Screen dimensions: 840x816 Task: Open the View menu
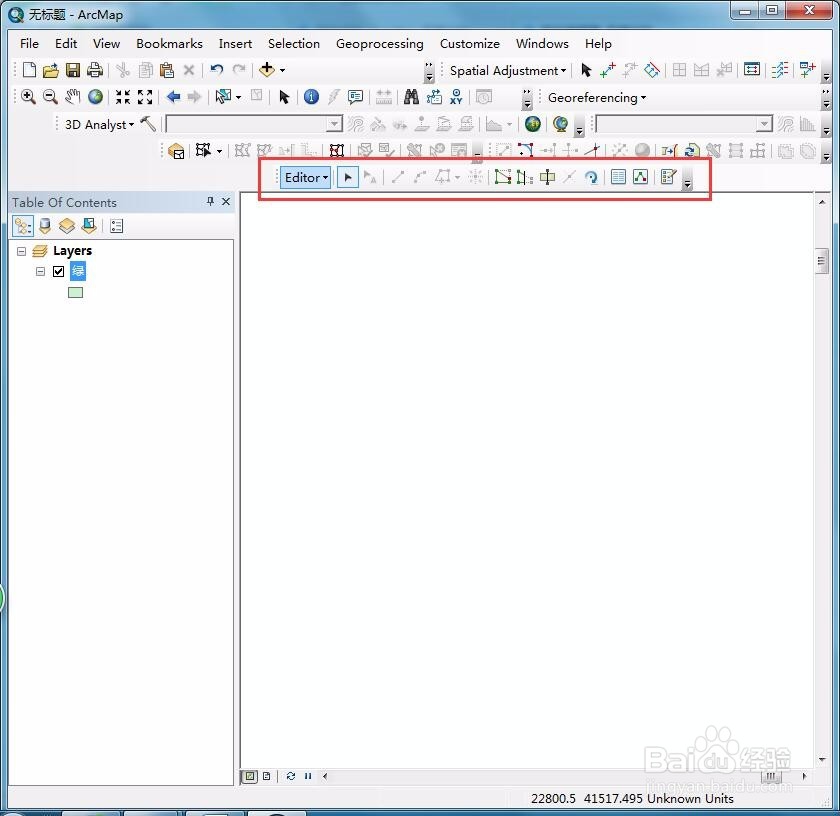coord(106,43)
